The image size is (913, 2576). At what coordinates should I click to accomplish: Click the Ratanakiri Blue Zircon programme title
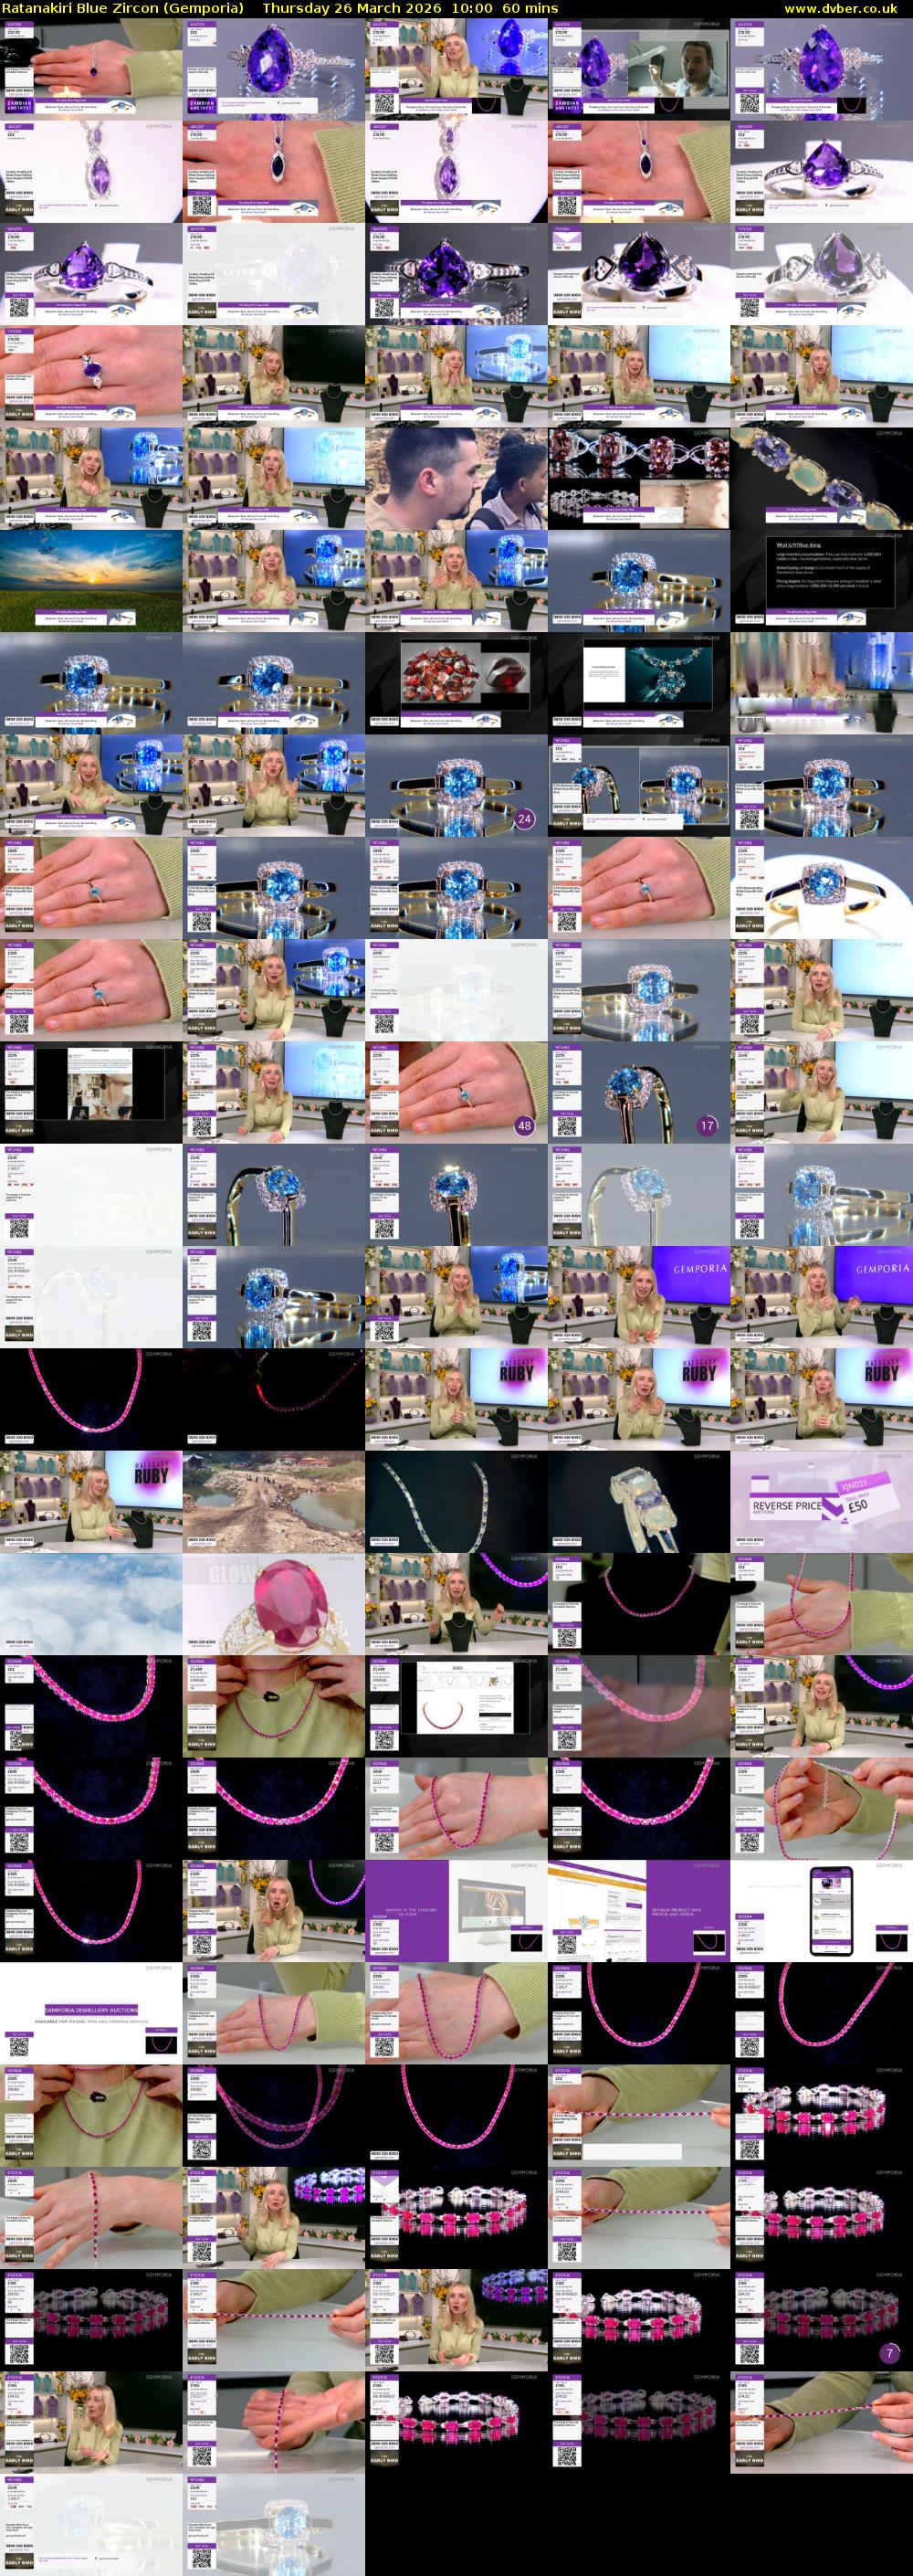click(122, 8)
